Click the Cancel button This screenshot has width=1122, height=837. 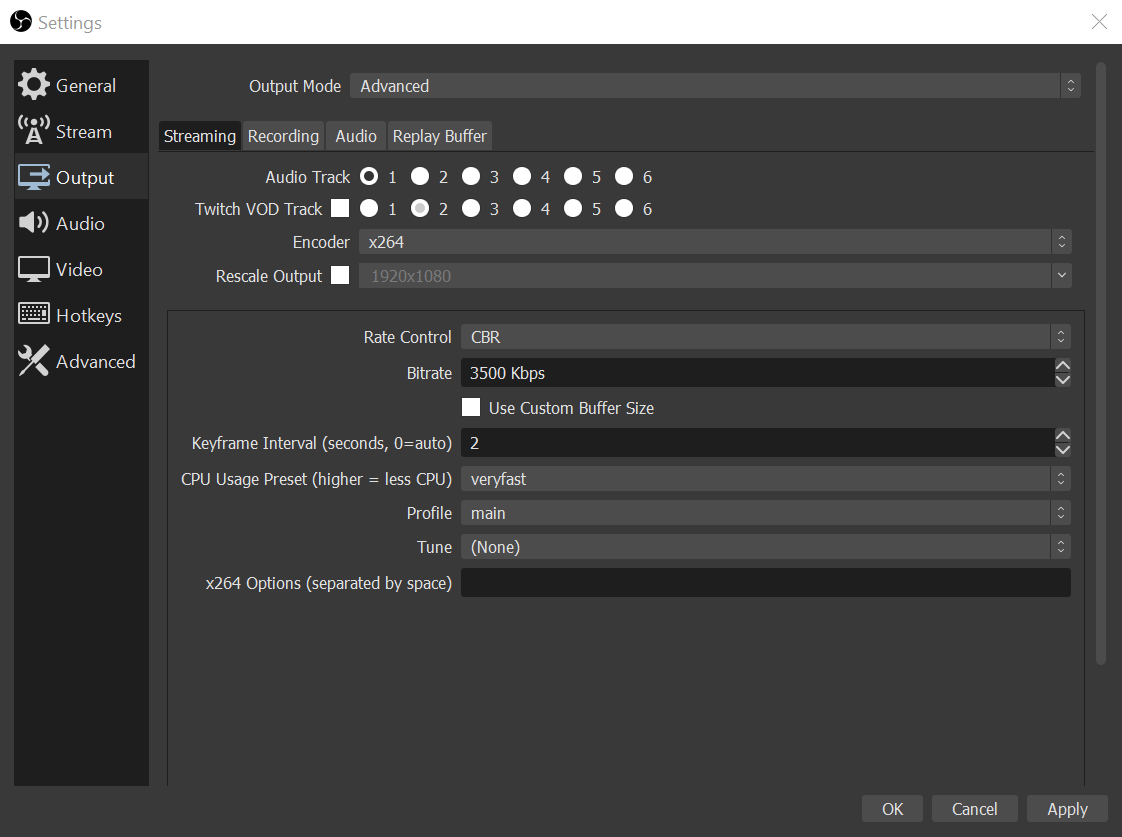(x=974, y=809)
